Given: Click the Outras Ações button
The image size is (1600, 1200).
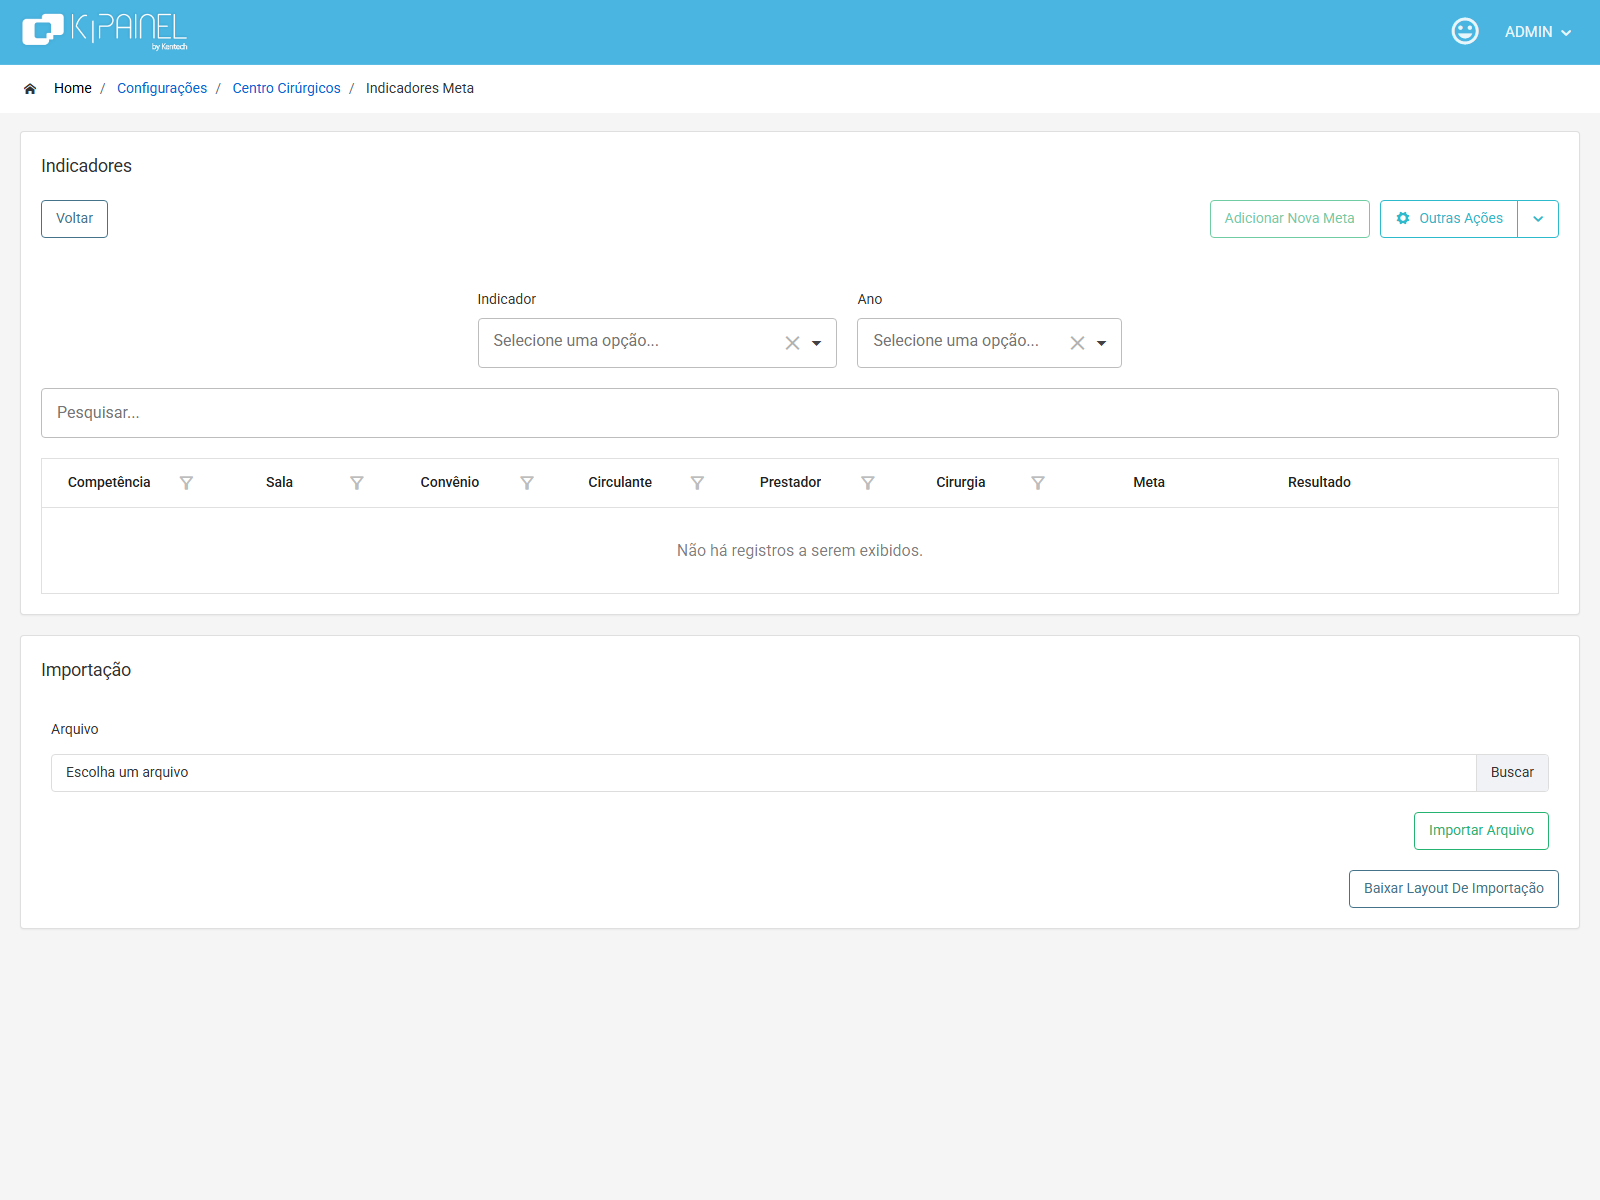Looking at the screenshot, I should [x=1449, y=219].
